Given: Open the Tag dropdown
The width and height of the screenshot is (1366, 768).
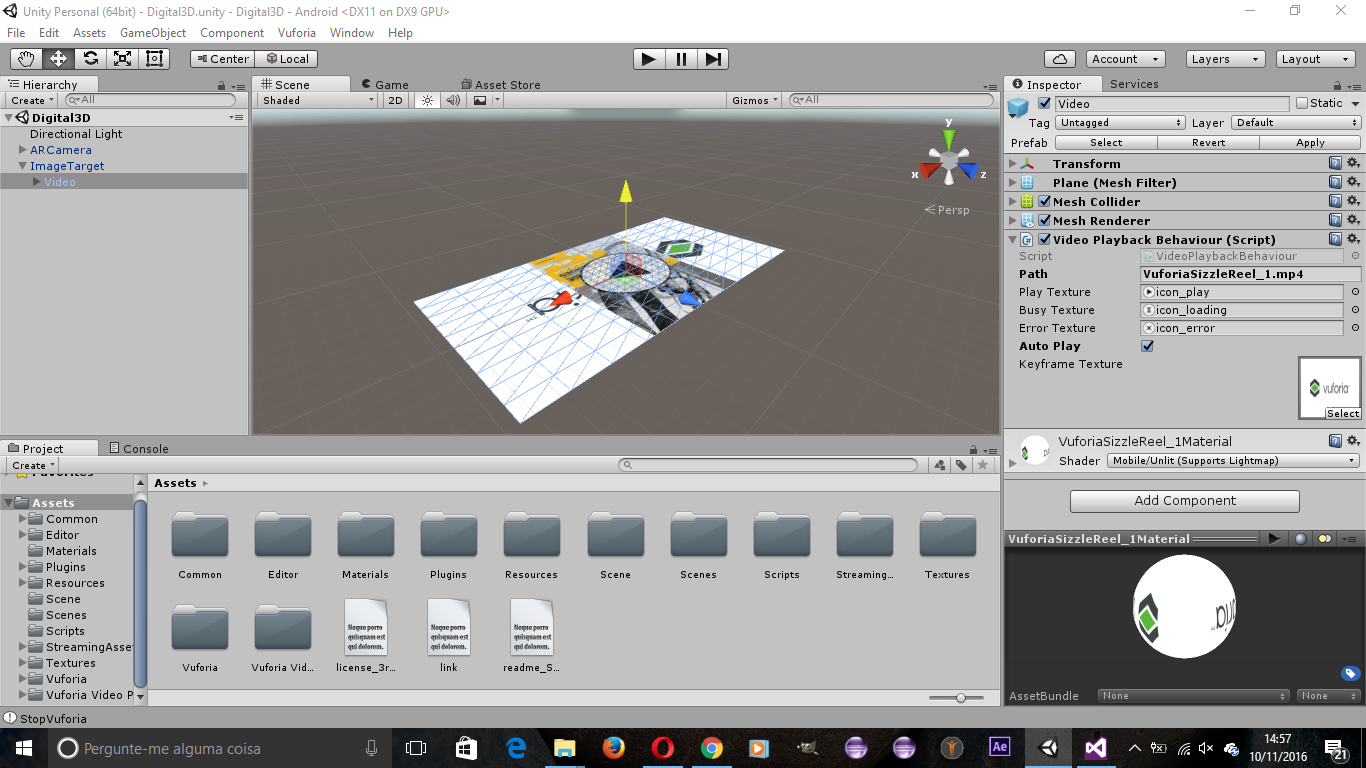Looking at the screenshot, I should (x=1121, y=123).
